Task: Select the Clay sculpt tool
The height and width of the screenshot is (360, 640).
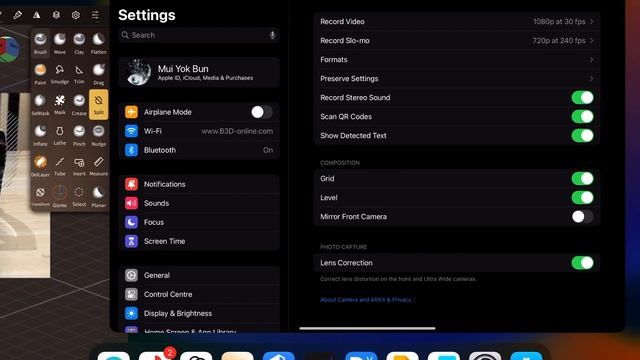Action: tap(79, 43)
